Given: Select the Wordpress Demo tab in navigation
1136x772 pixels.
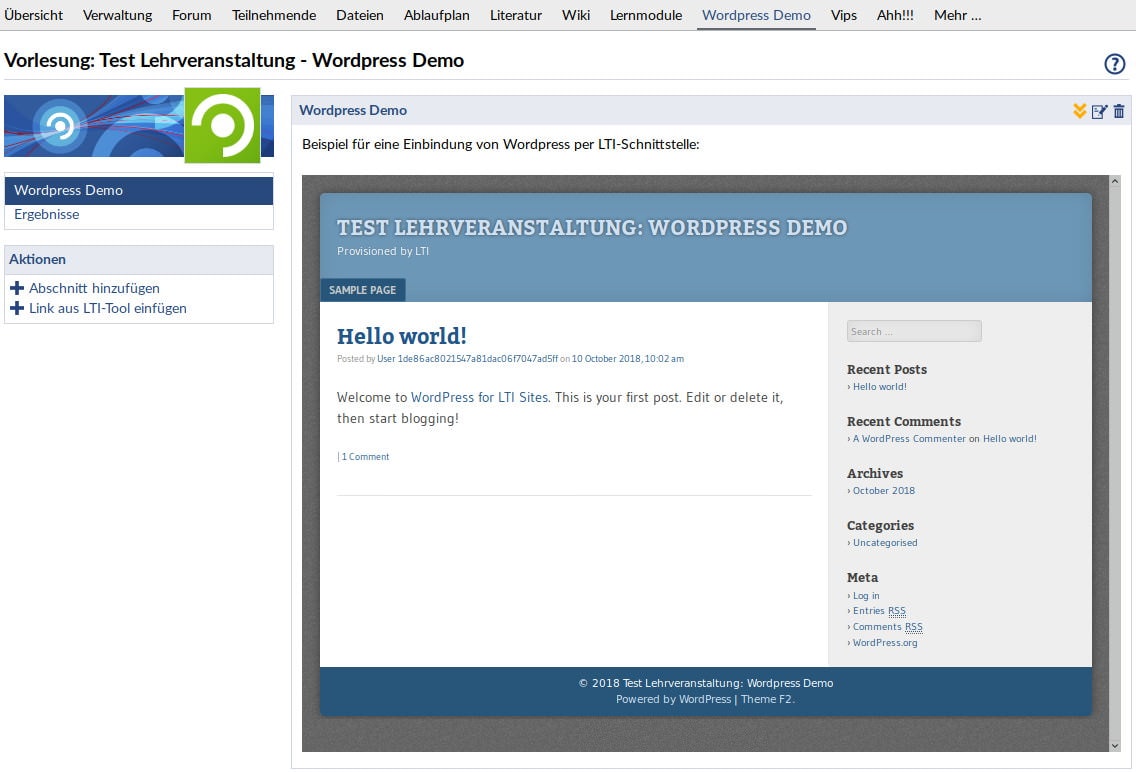Looking at the screenshot, I should pos(756,15).
